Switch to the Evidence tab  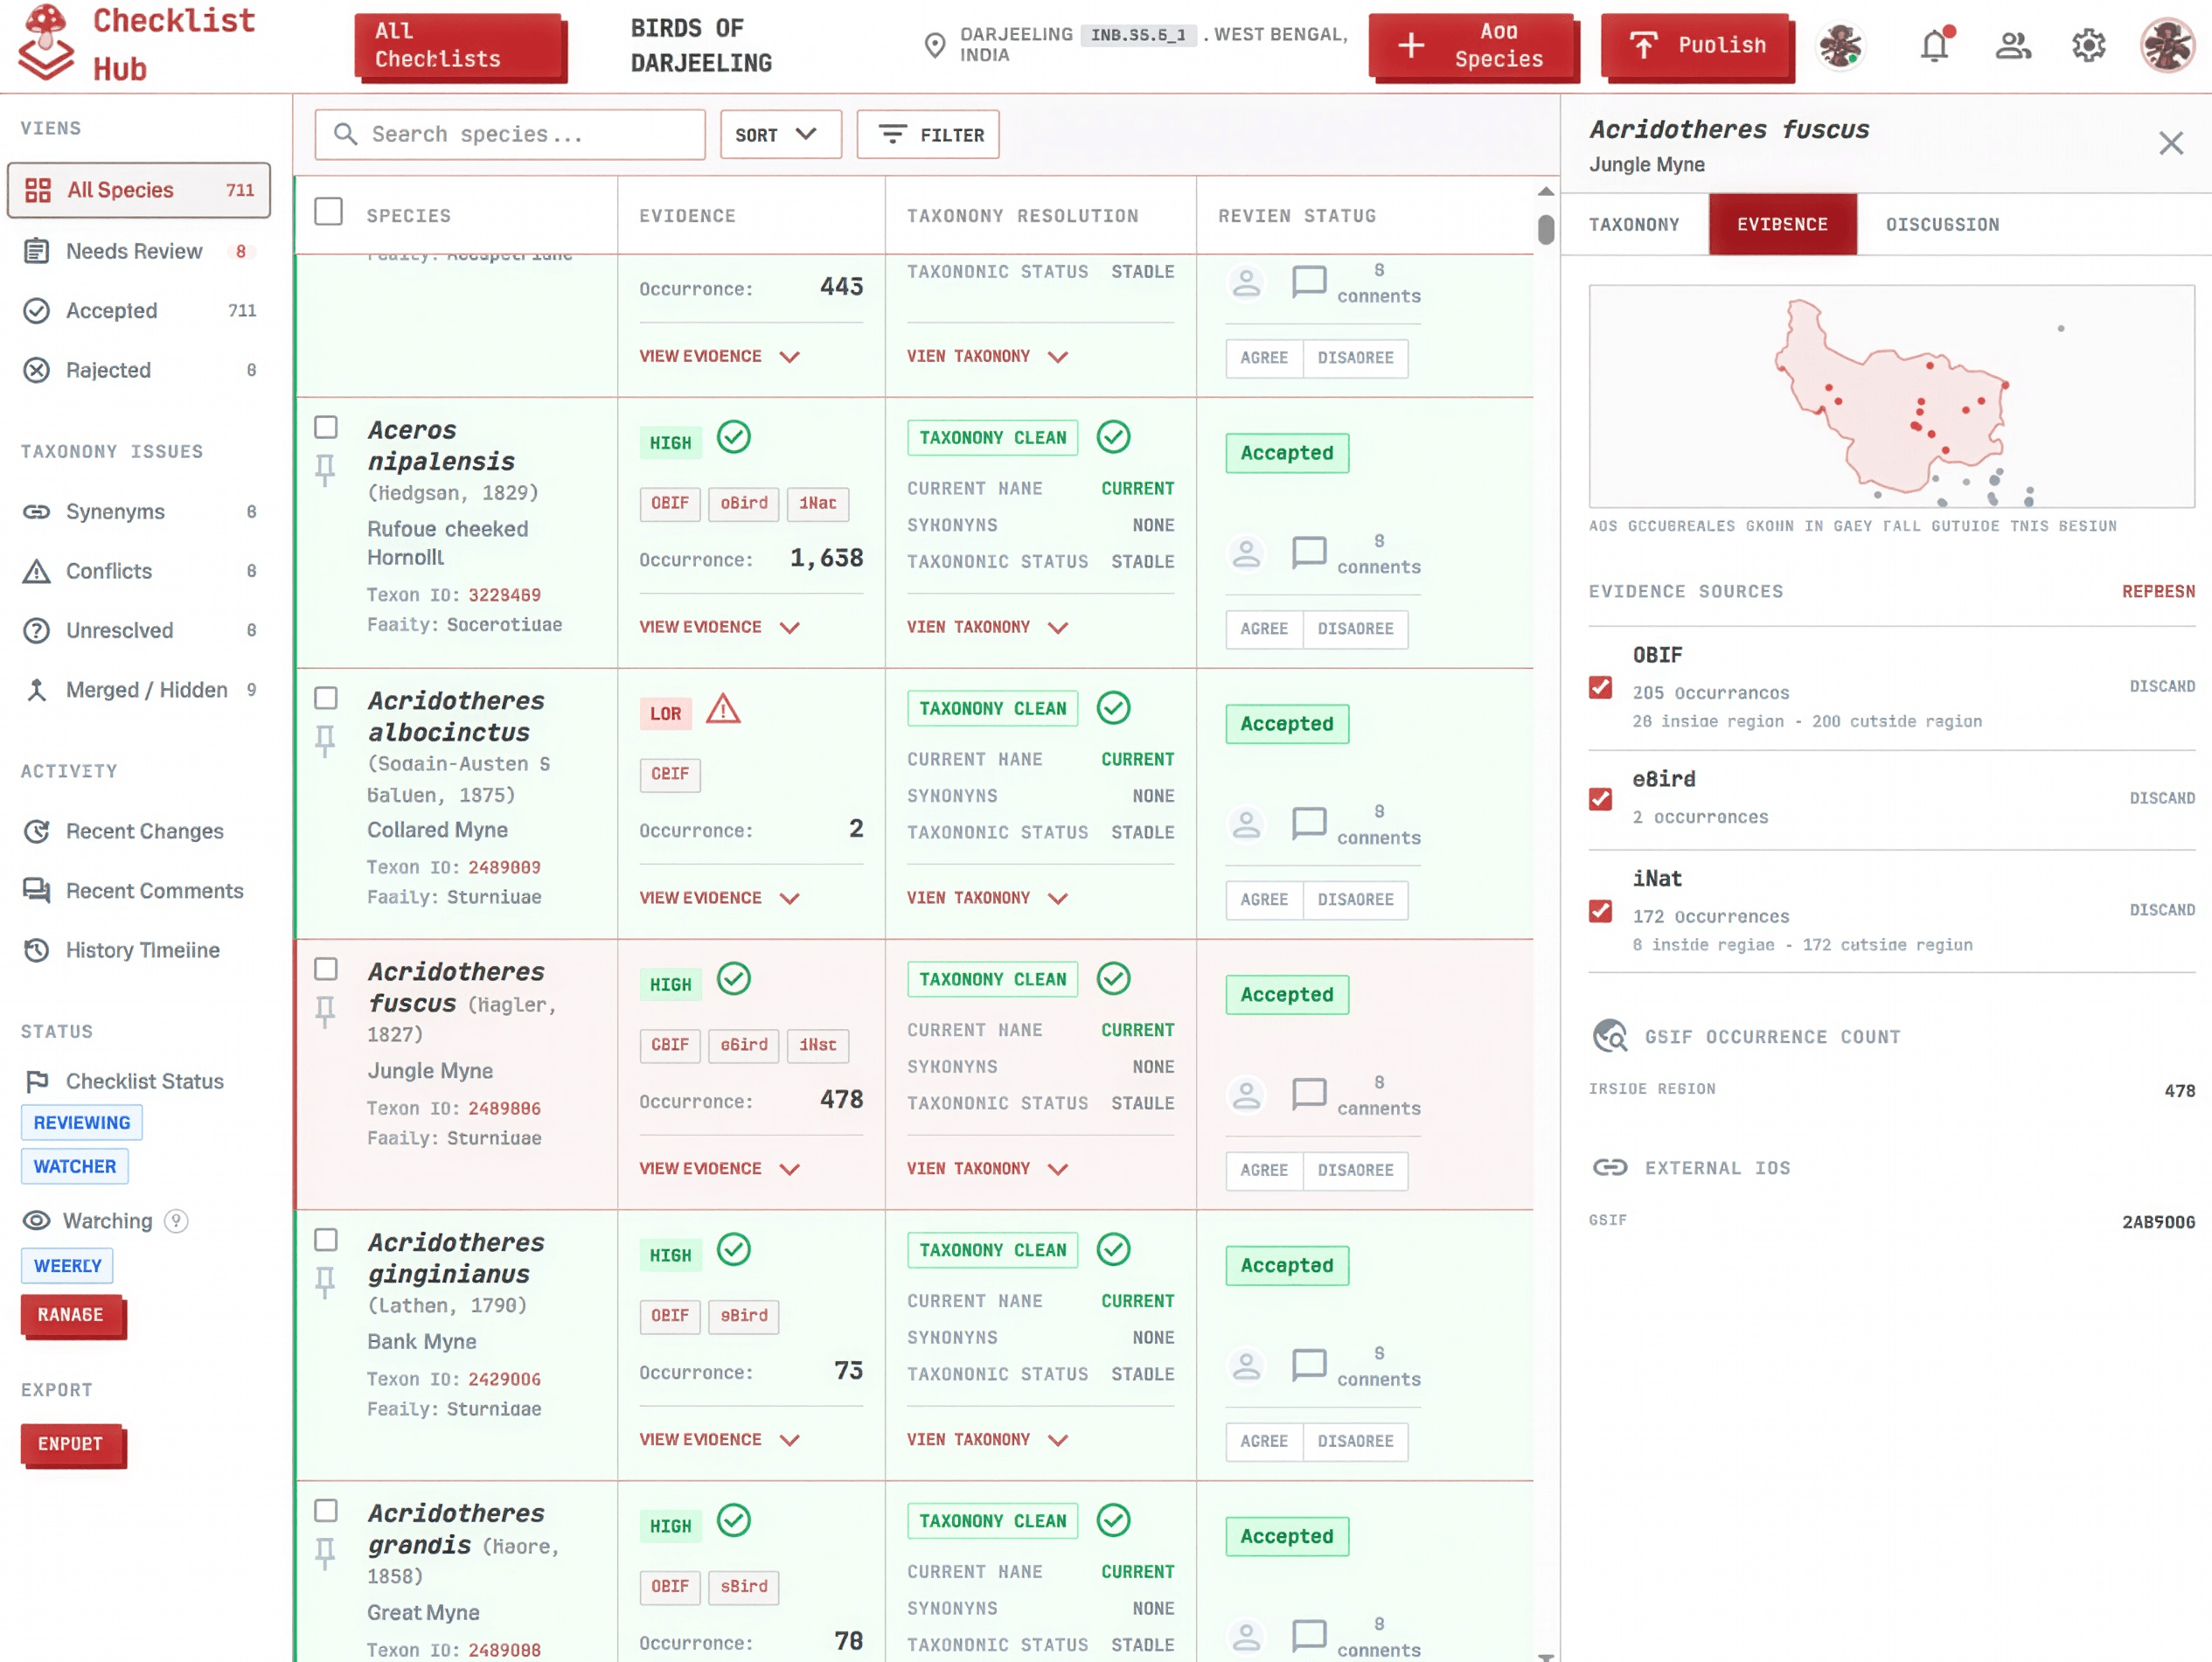click(x=1782, y=225)
